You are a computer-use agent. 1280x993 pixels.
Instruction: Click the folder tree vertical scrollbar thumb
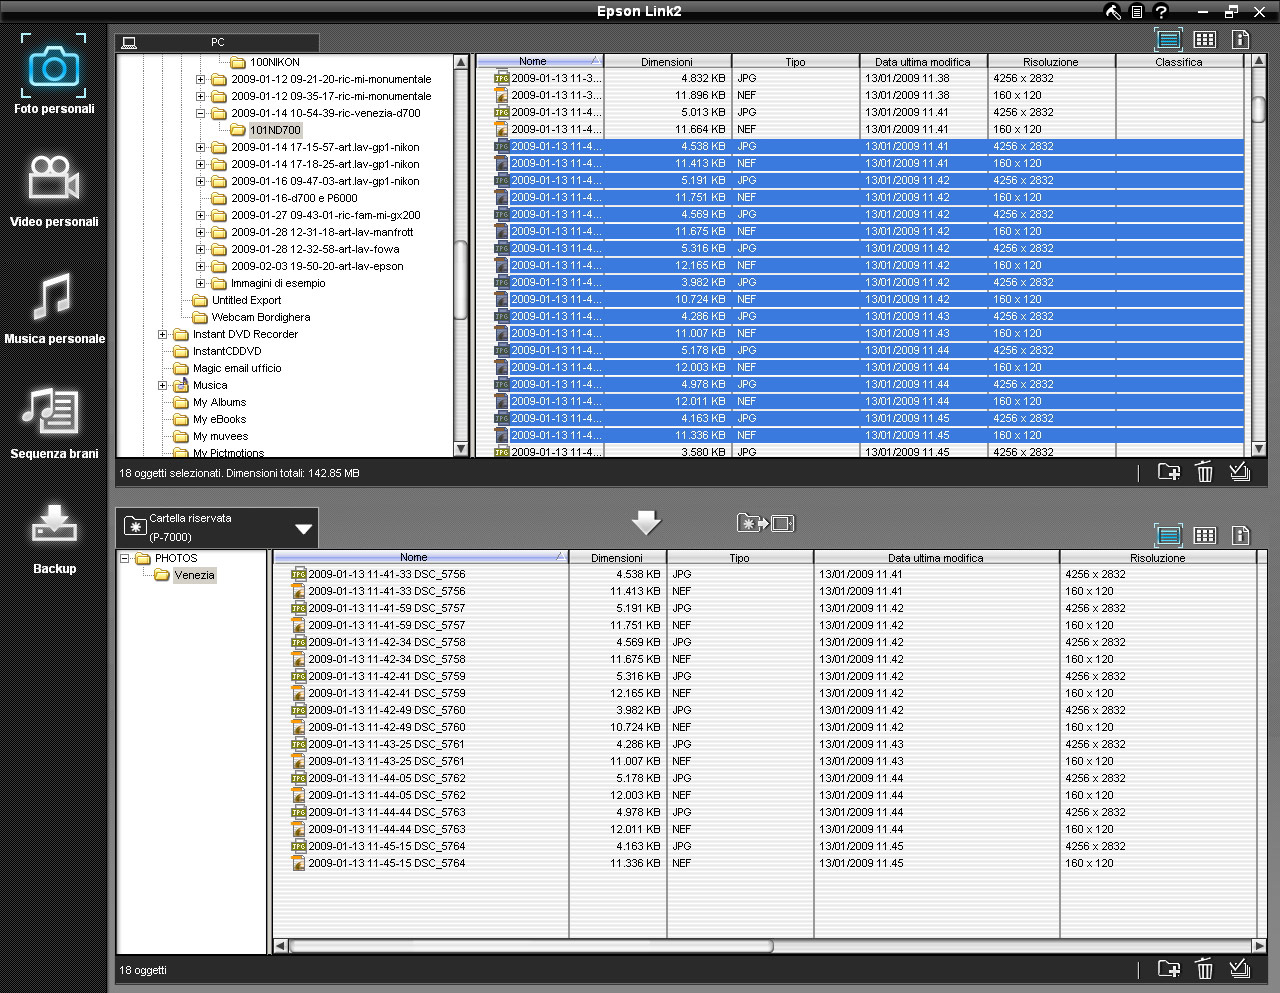461,280
